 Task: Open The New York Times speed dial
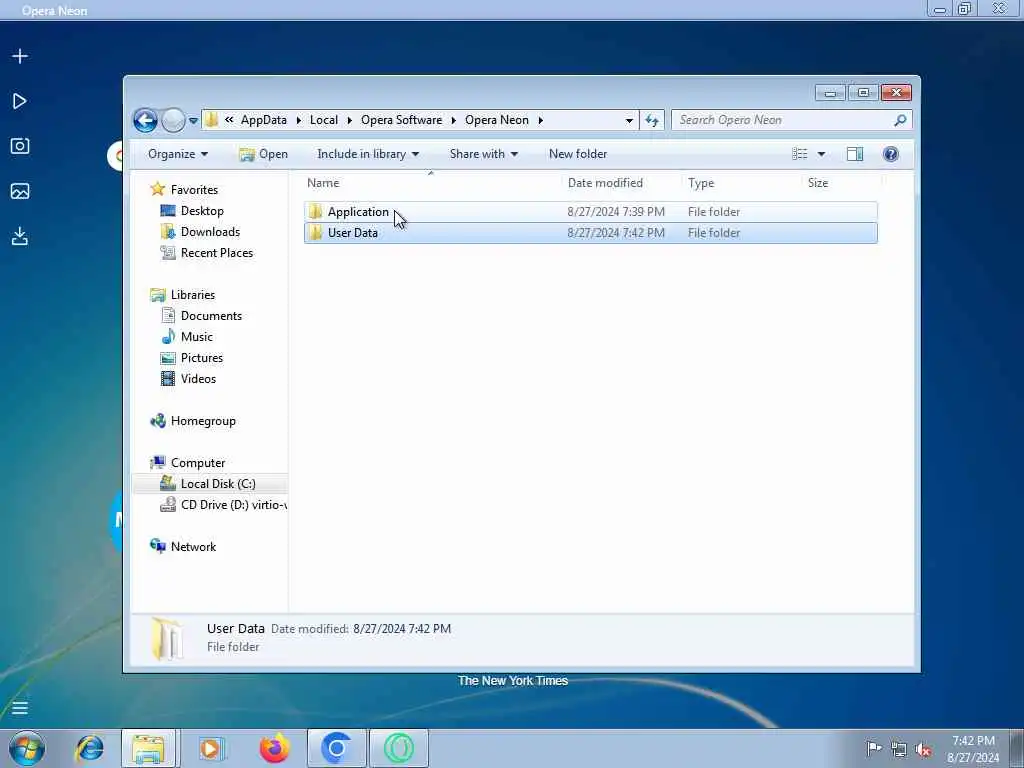click(x=513, y=680)
